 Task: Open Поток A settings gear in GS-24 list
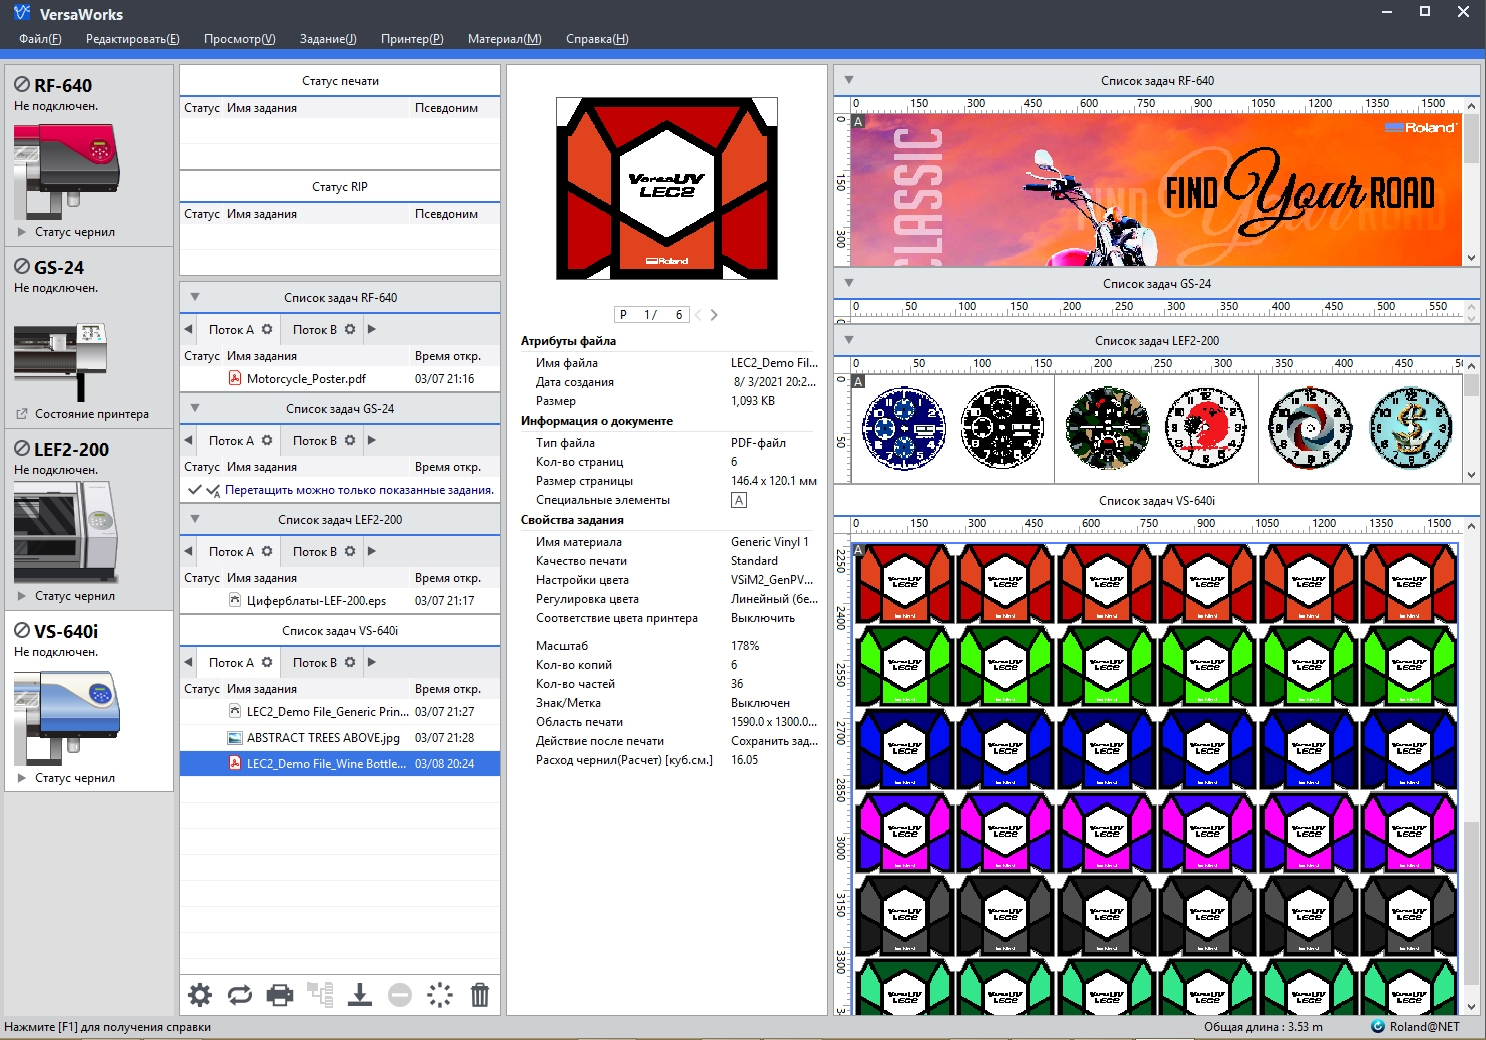(x=267, y=440)
